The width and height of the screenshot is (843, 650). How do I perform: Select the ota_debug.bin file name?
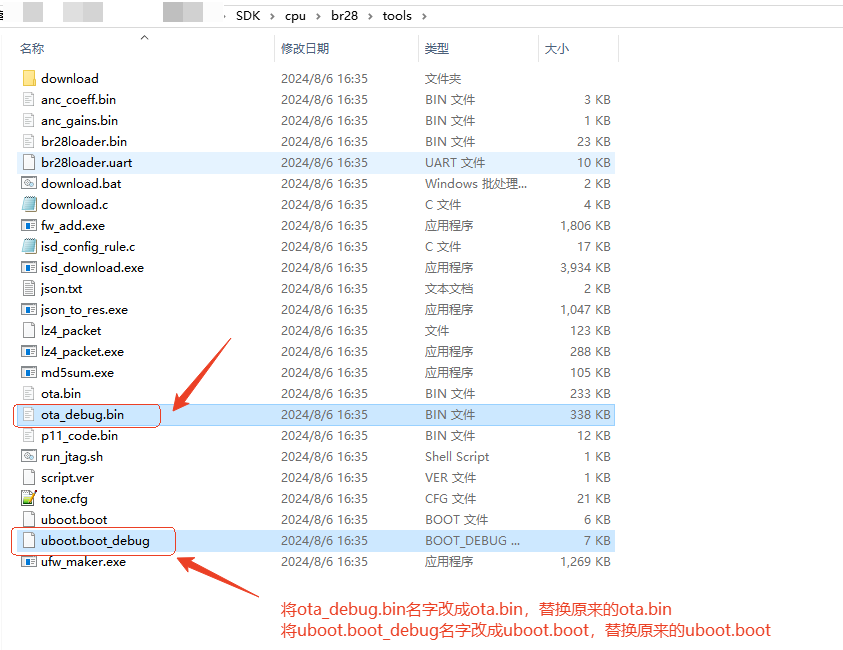coord(82,415)
